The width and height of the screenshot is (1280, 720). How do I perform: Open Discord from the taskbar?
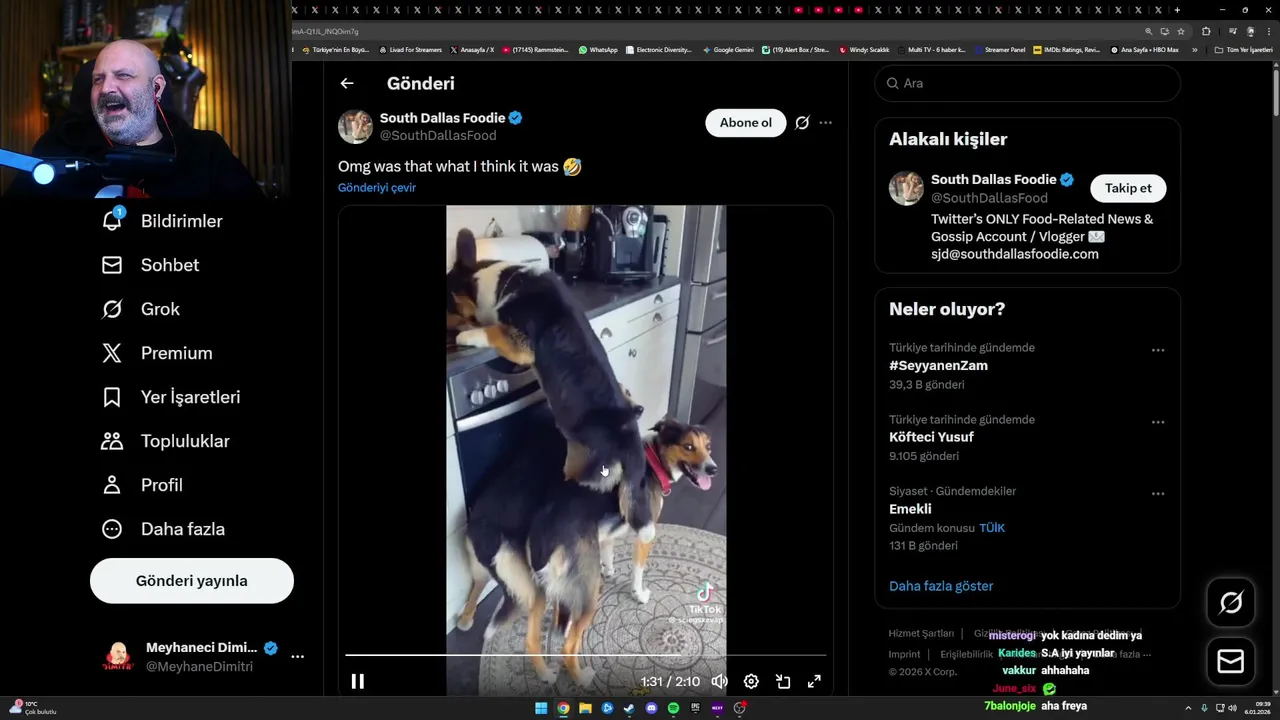(651, 708)
